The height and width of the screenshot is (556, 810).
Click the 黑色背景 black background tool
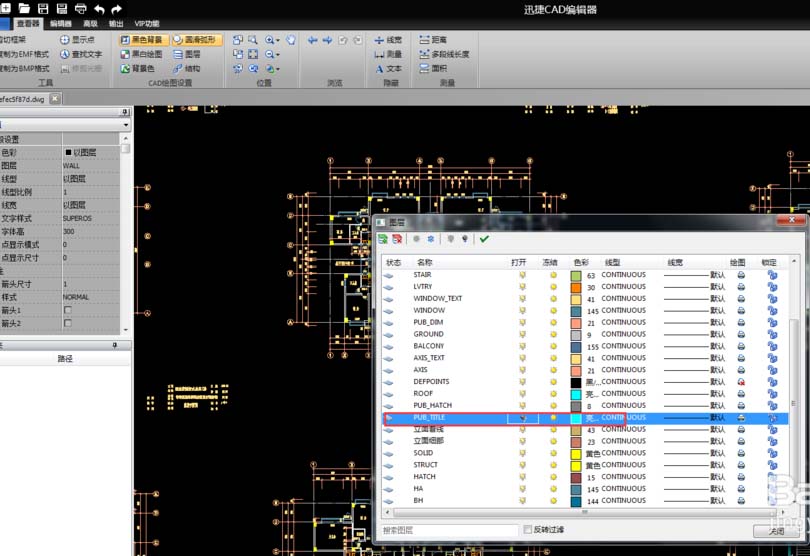tap(141, 40)
